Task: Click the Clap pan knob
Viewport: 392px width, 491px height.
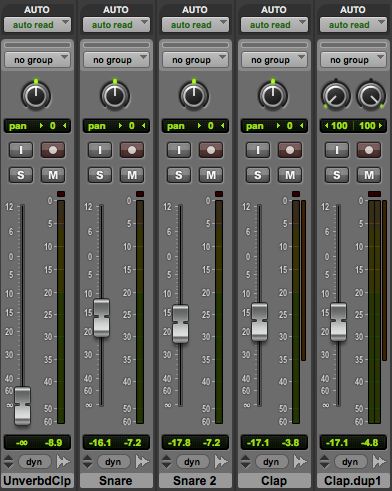Action: tap(273, 96)
